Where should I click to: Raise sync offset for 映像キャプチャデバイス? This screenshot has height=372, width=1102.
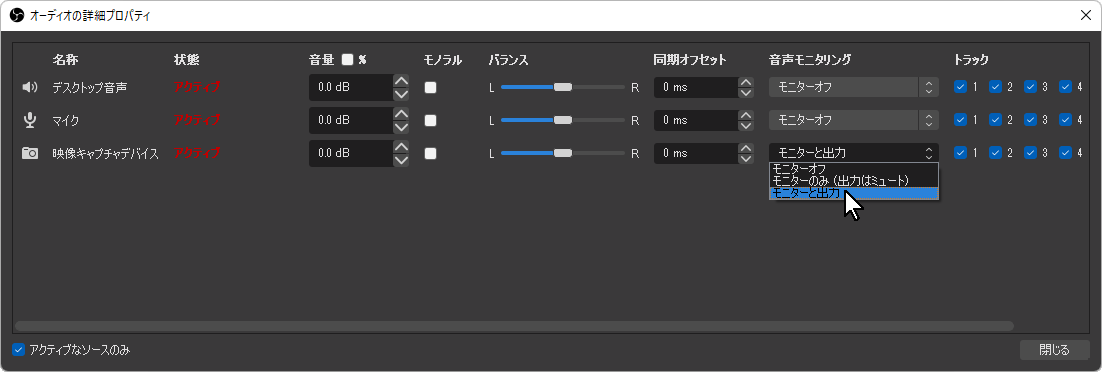tap(746, 148)
